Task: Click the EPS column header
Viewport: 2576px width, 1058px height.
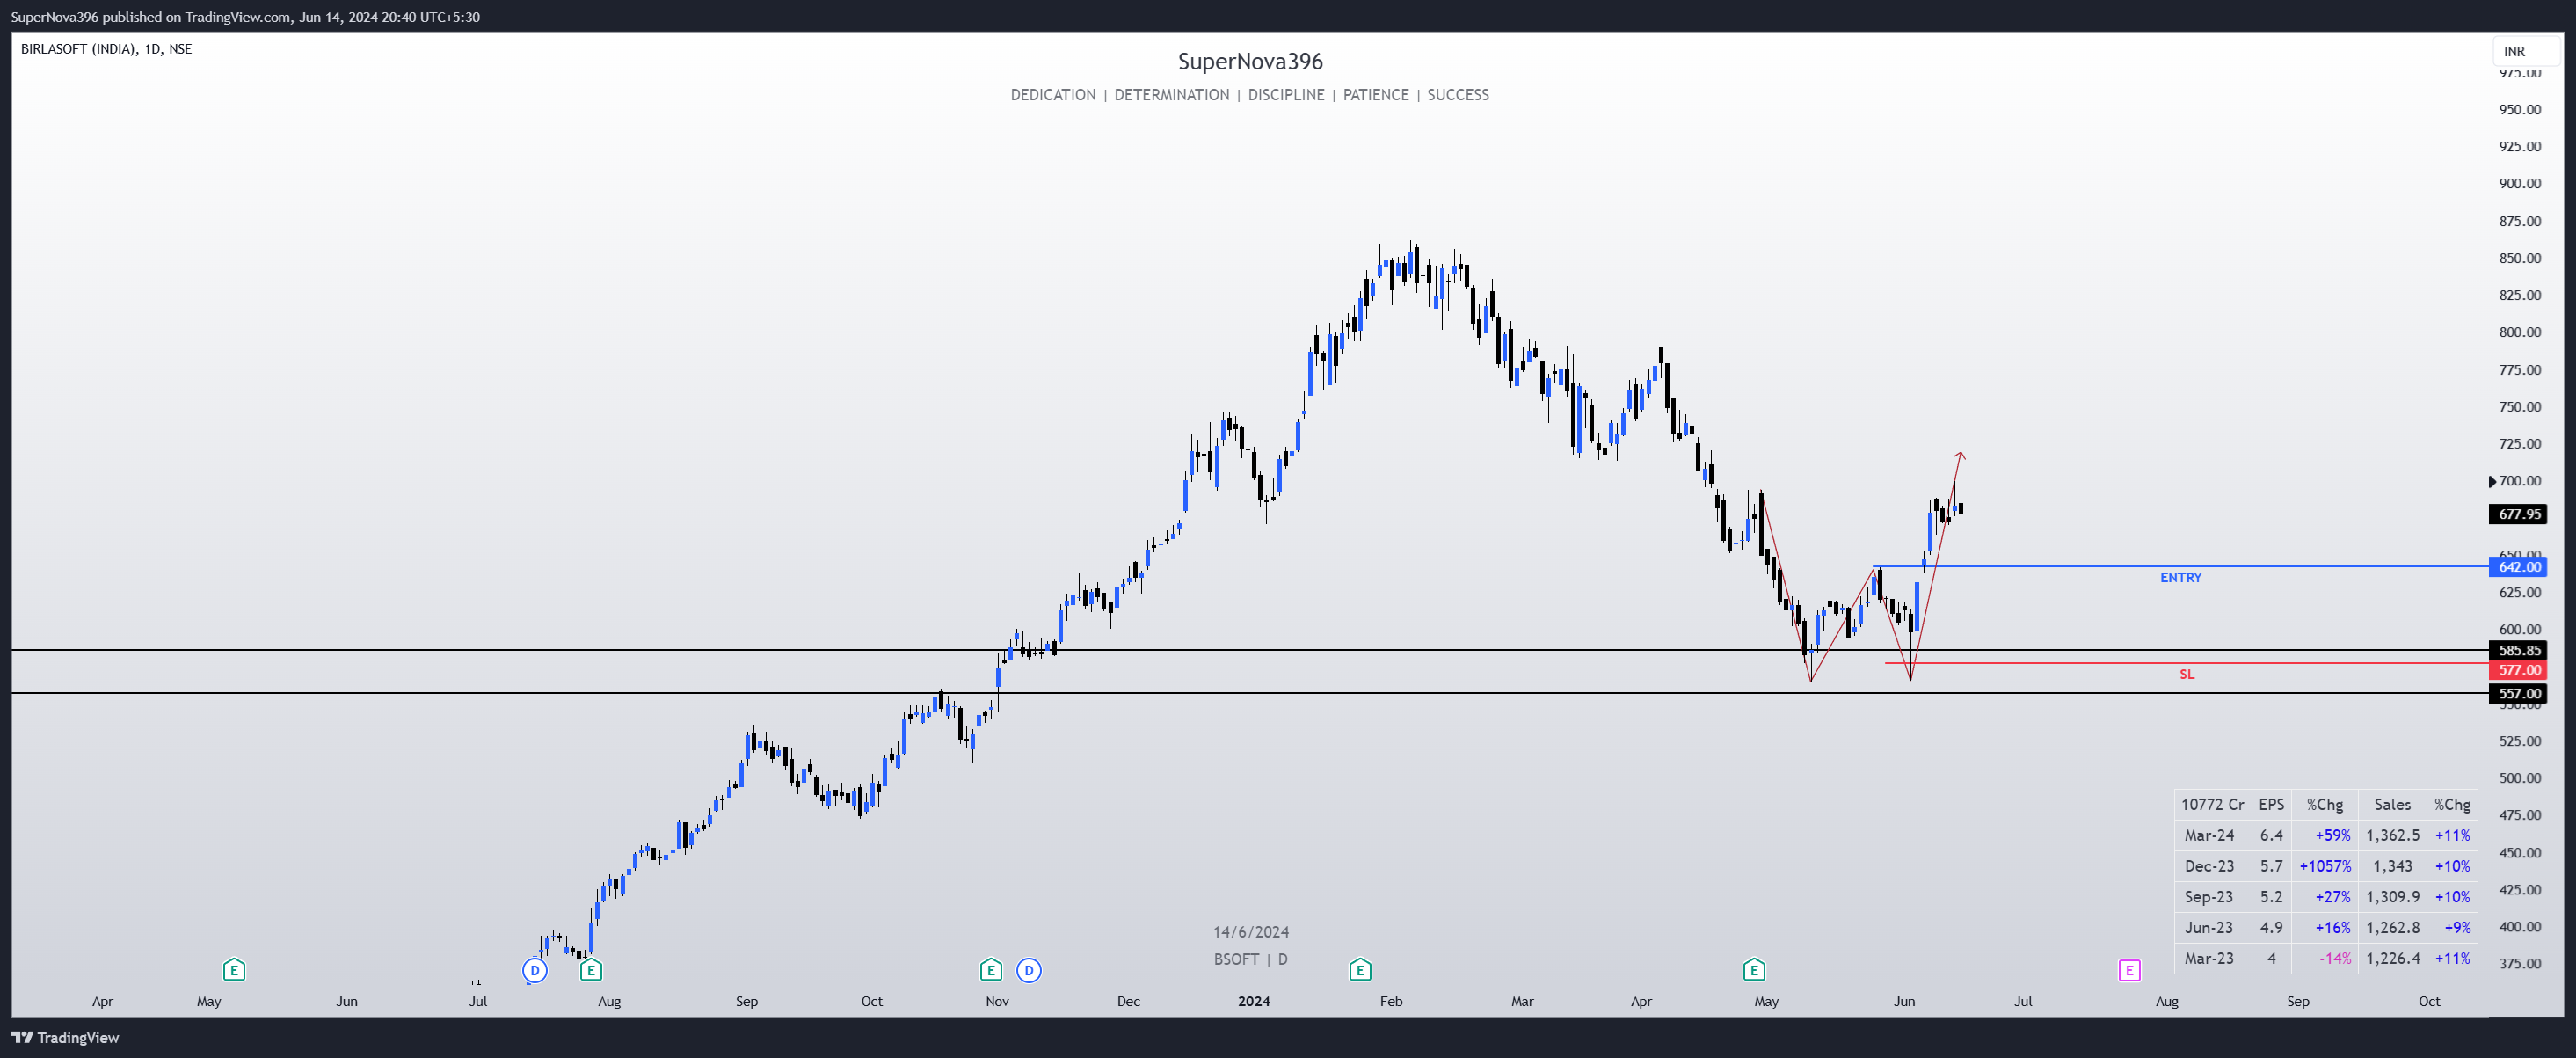Action: pos(2271,805)
